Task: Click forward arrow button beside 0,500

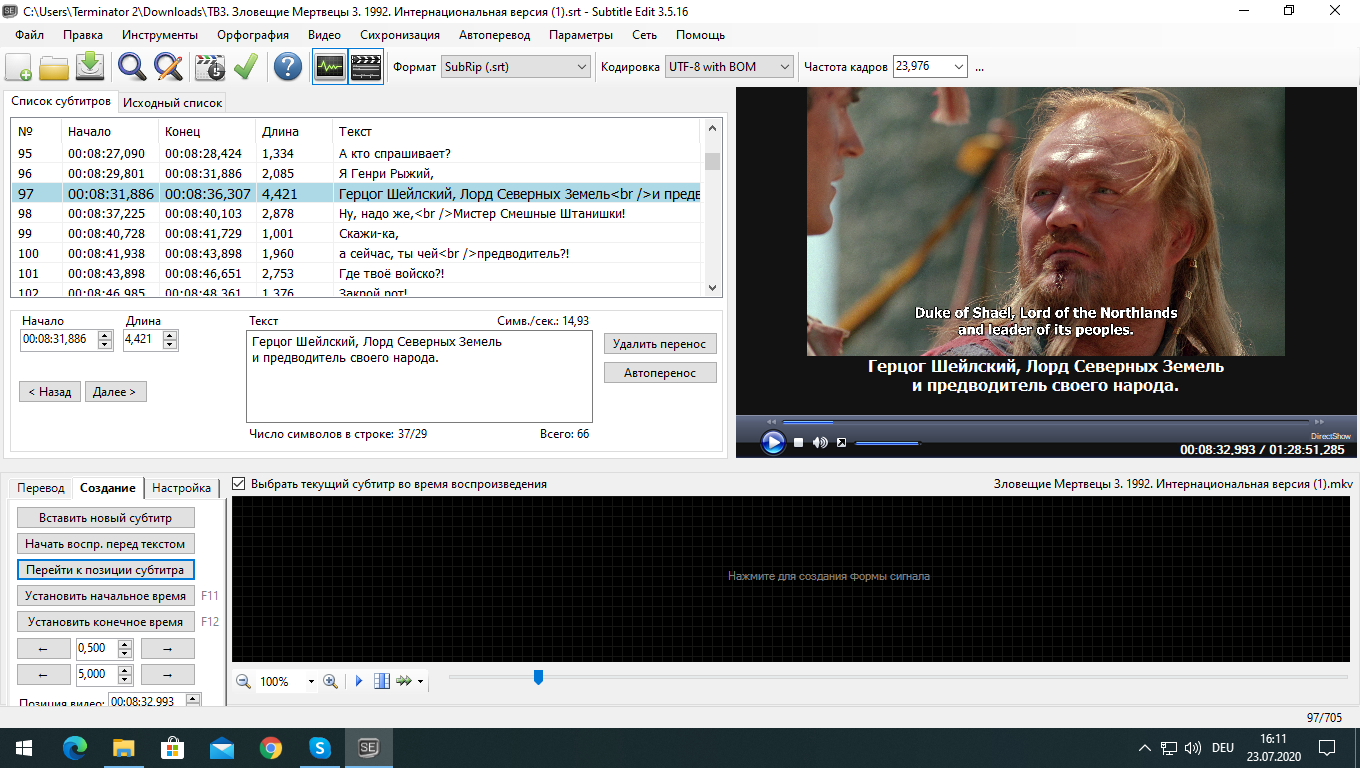Action: [167, 648]
